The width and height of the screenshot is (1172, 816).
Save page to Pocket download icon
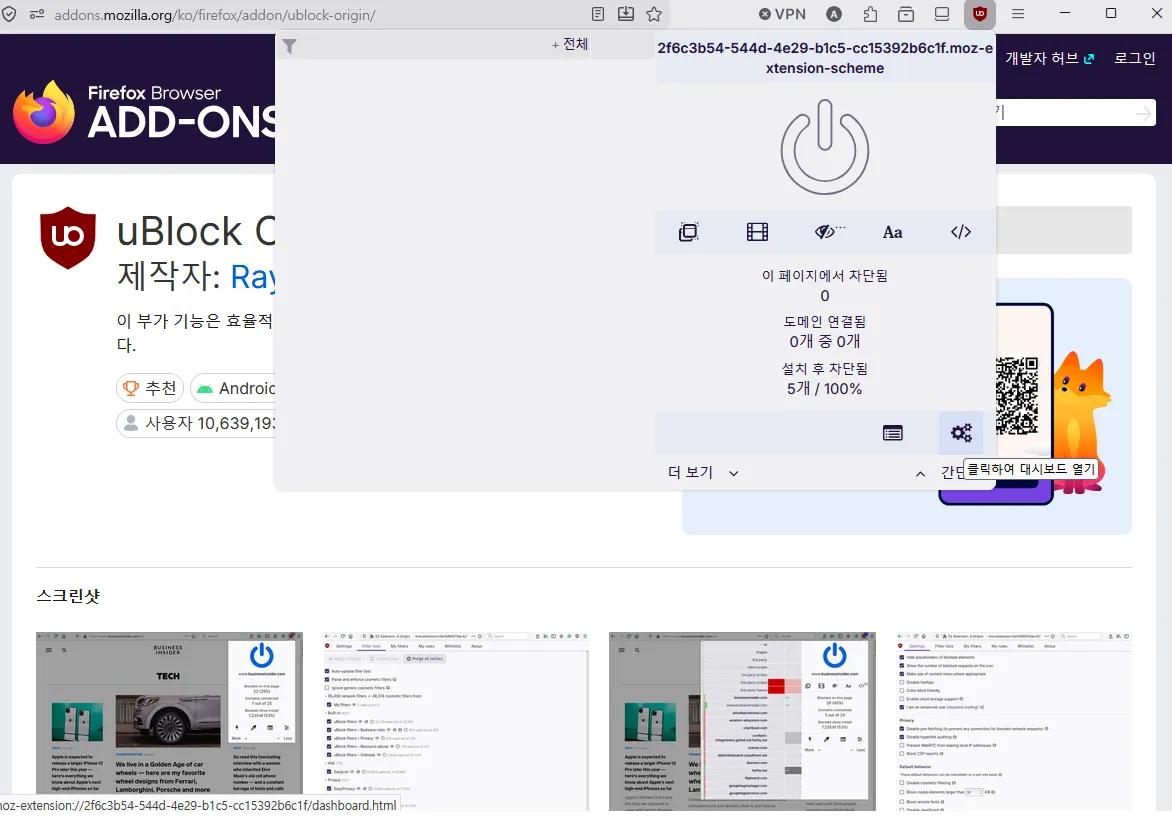[x=626, y=13]
